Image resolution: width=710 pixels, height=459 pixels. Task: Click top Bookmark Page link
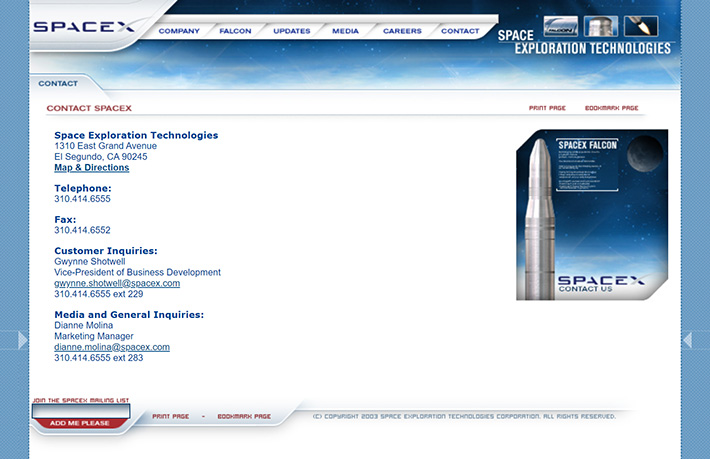(611, 108)
